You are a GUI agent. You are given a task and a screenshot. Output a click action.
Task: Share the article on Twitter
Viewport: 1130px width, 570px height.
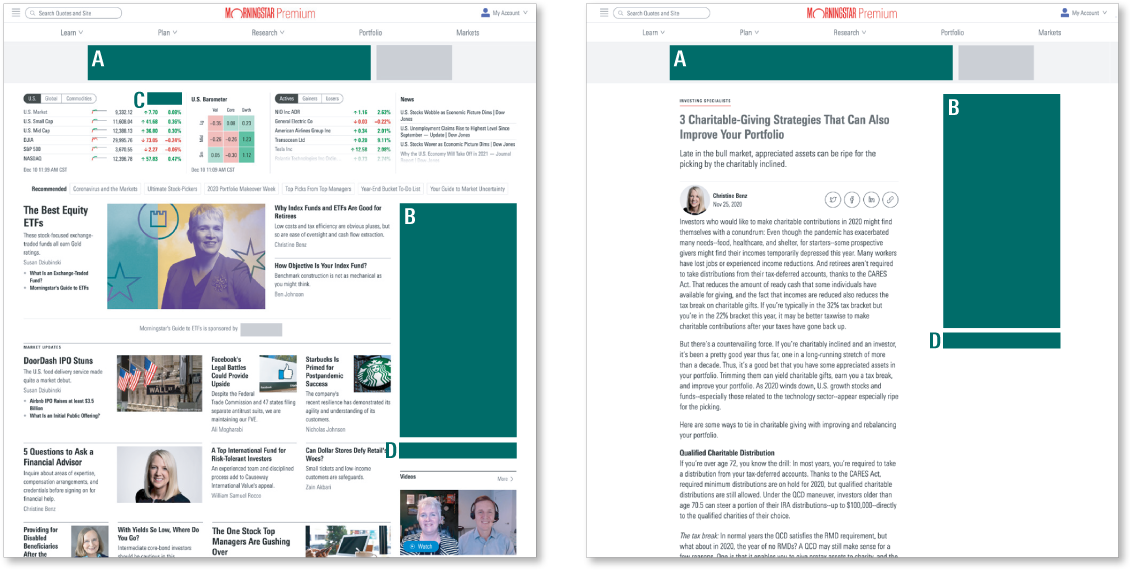click(833, 200)
